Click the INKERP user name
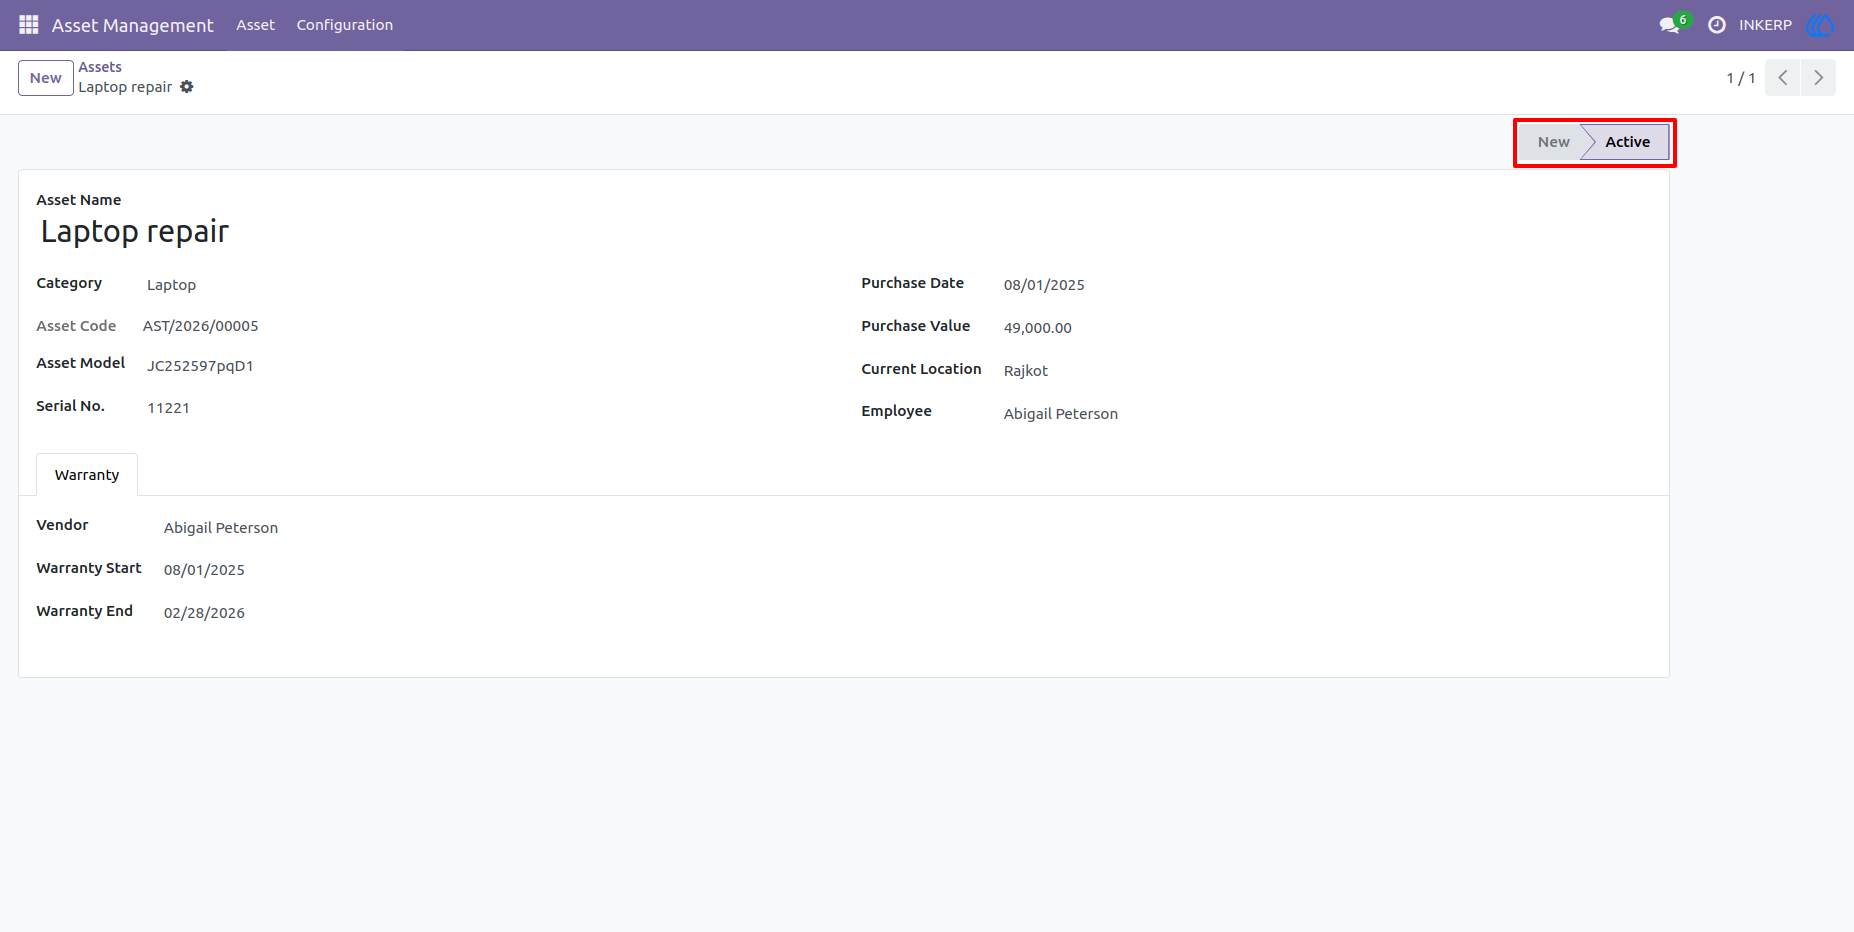The image size is (1854, 932). 1765,25
